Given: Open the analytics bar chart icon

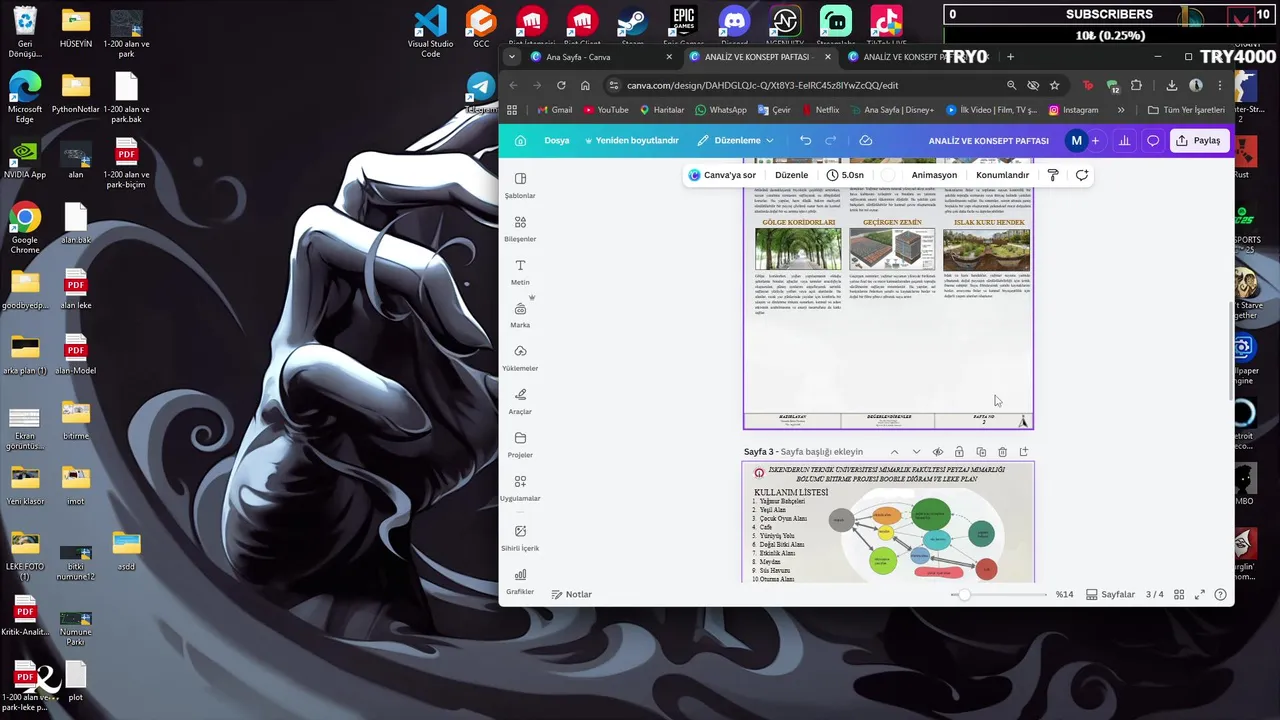Looking at the screenshot, I should (x=1124, y=141).
